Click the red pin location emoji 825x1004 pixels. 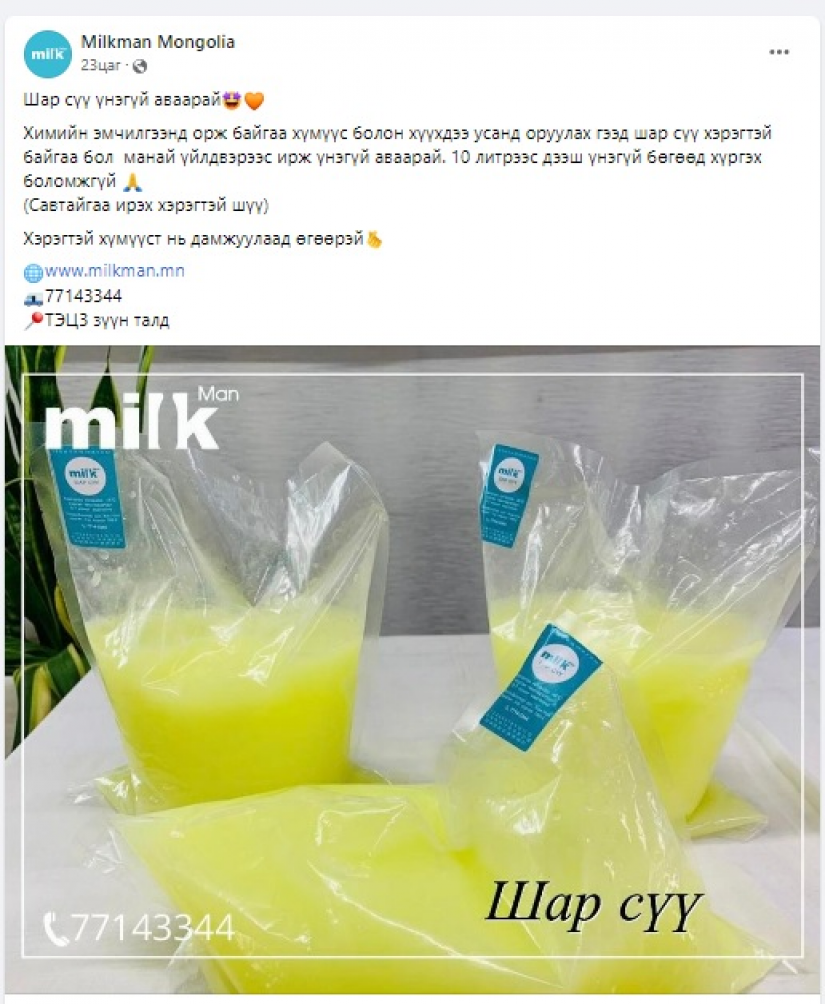pos(33,321)
